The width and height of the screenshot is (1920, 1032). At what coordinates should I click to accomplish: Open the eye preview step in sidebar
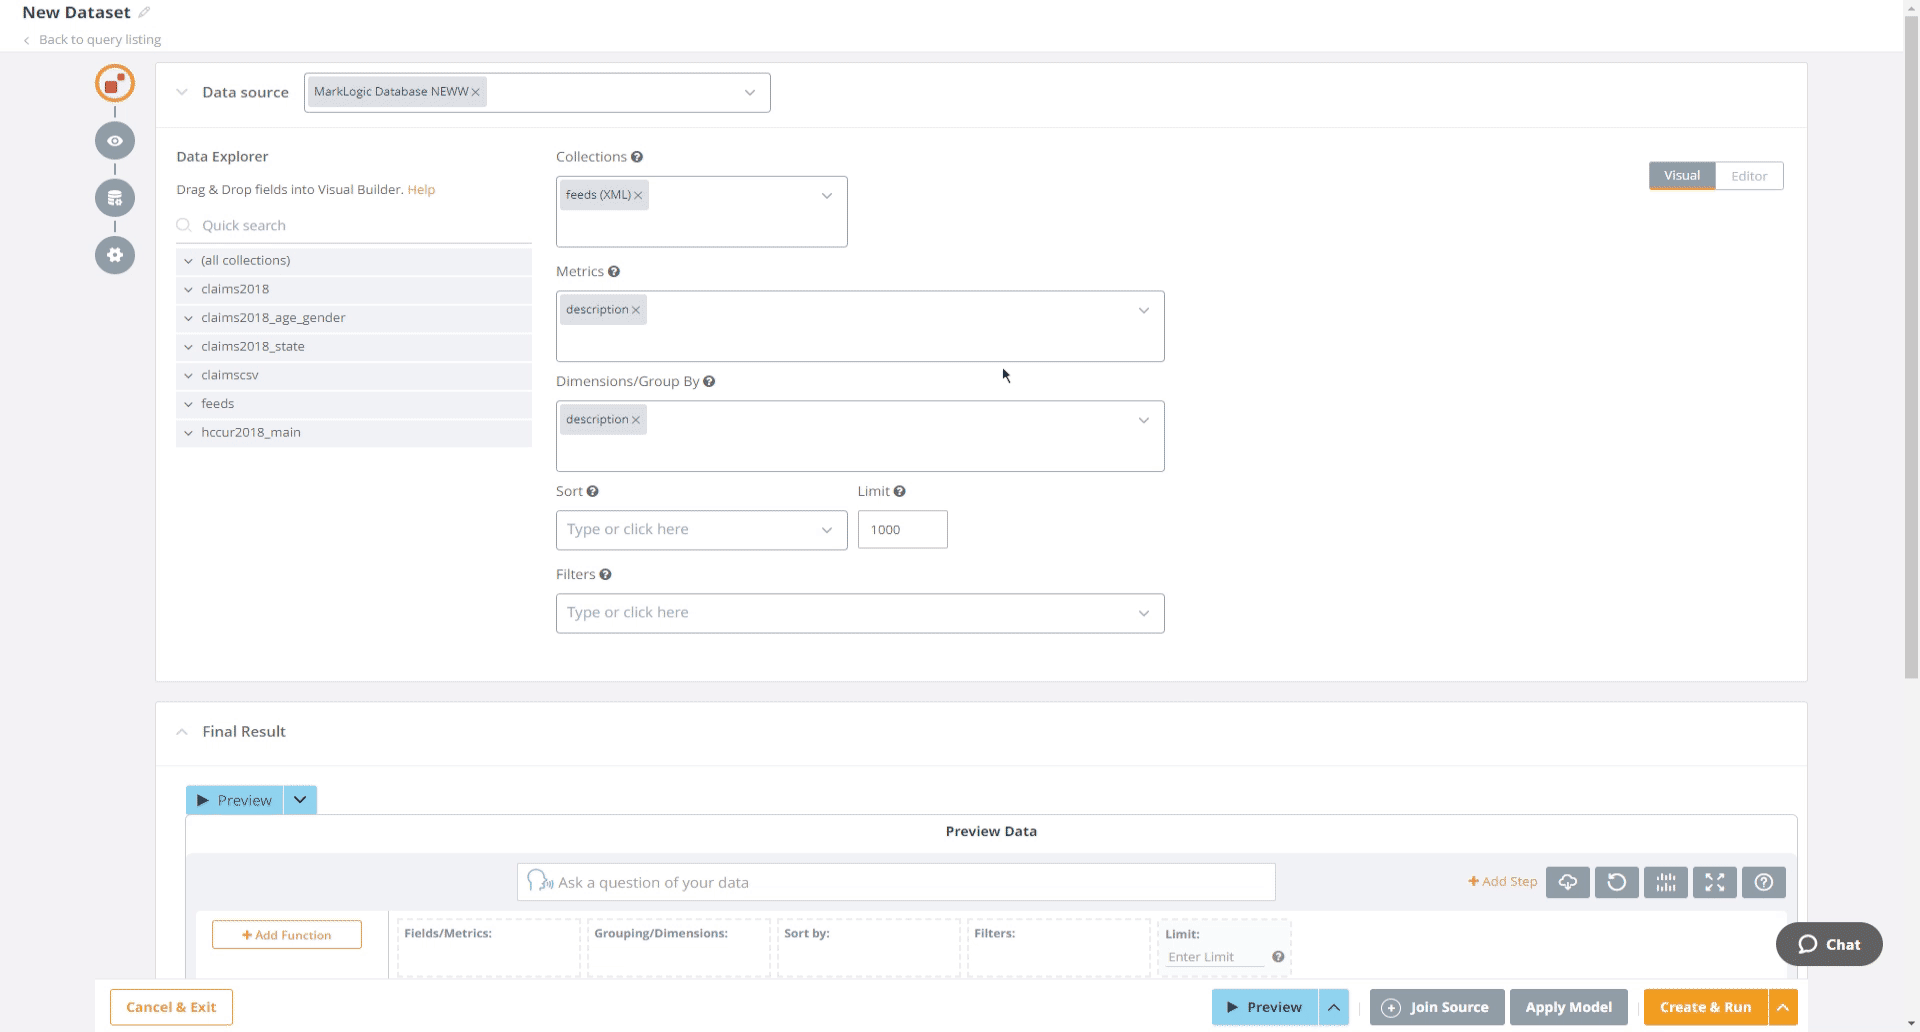(x=115, y=141)
